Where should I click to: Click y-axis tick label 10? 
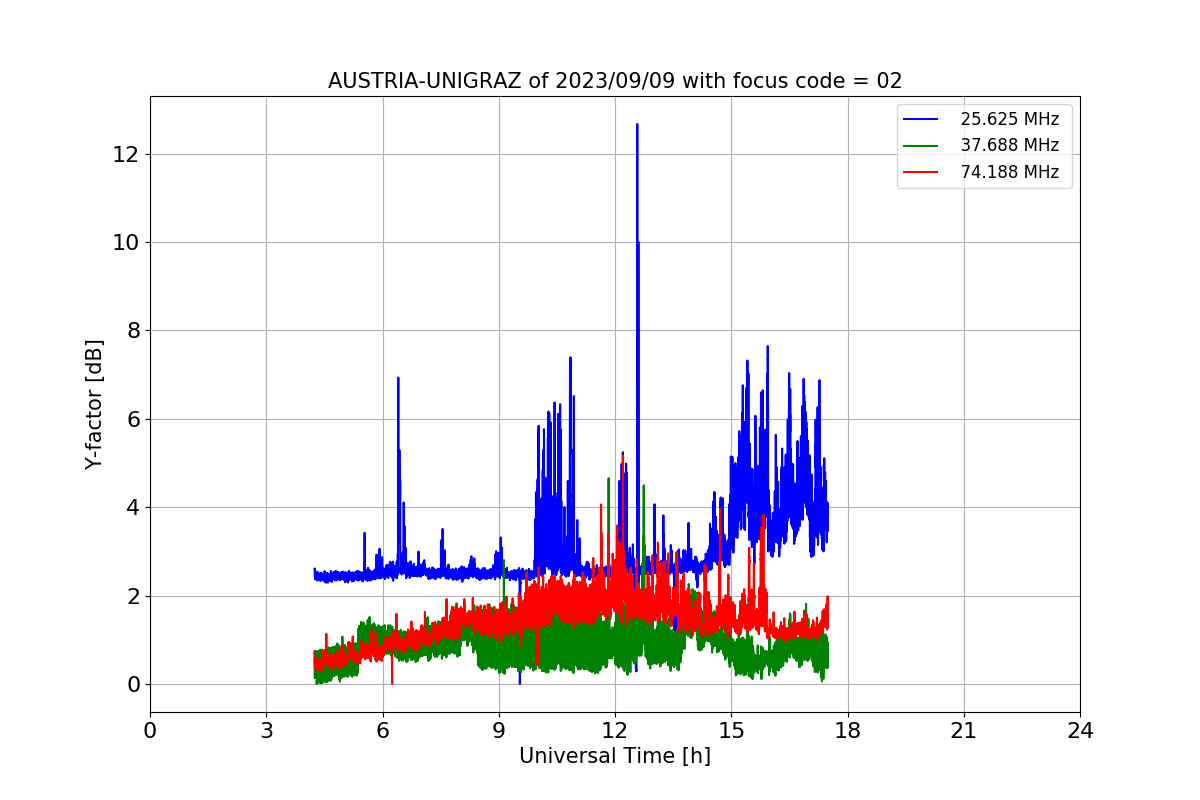point(126,243)
